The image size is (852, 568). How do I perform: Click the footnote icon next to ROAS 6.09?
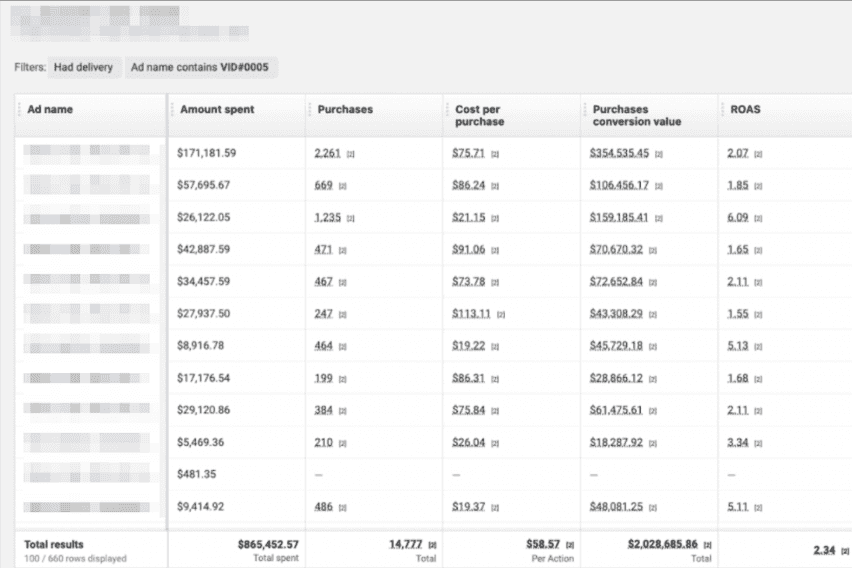point(758,218)
